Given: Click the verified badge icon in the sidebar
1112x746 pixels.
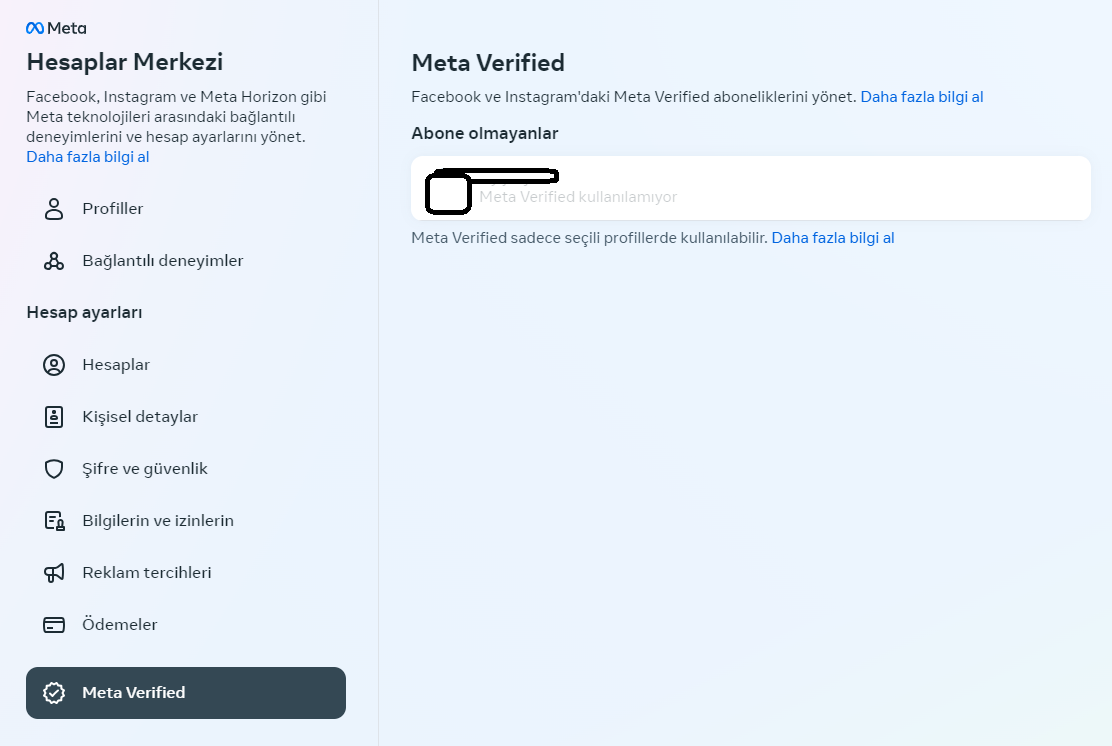Looking at the screenshot, I should 54,693.
